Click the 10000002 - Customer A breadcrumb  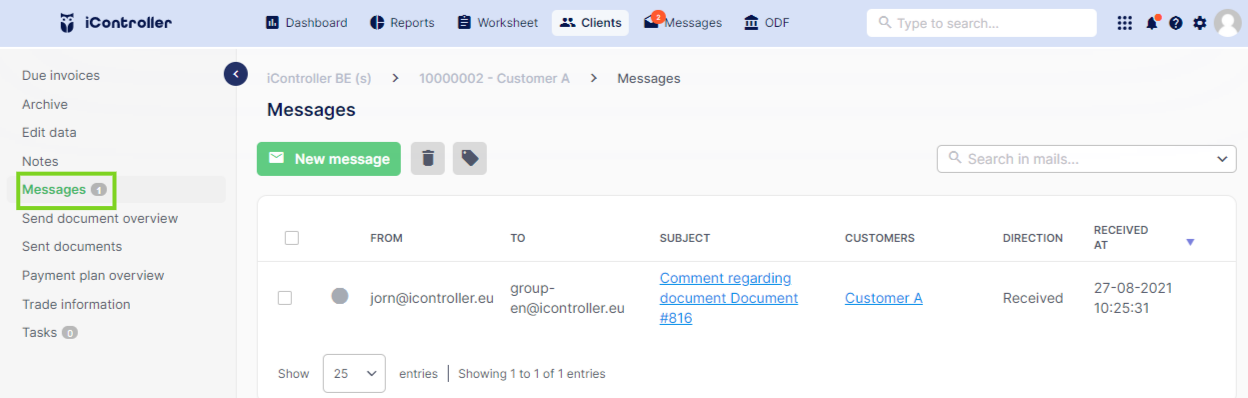click(494, 78)
